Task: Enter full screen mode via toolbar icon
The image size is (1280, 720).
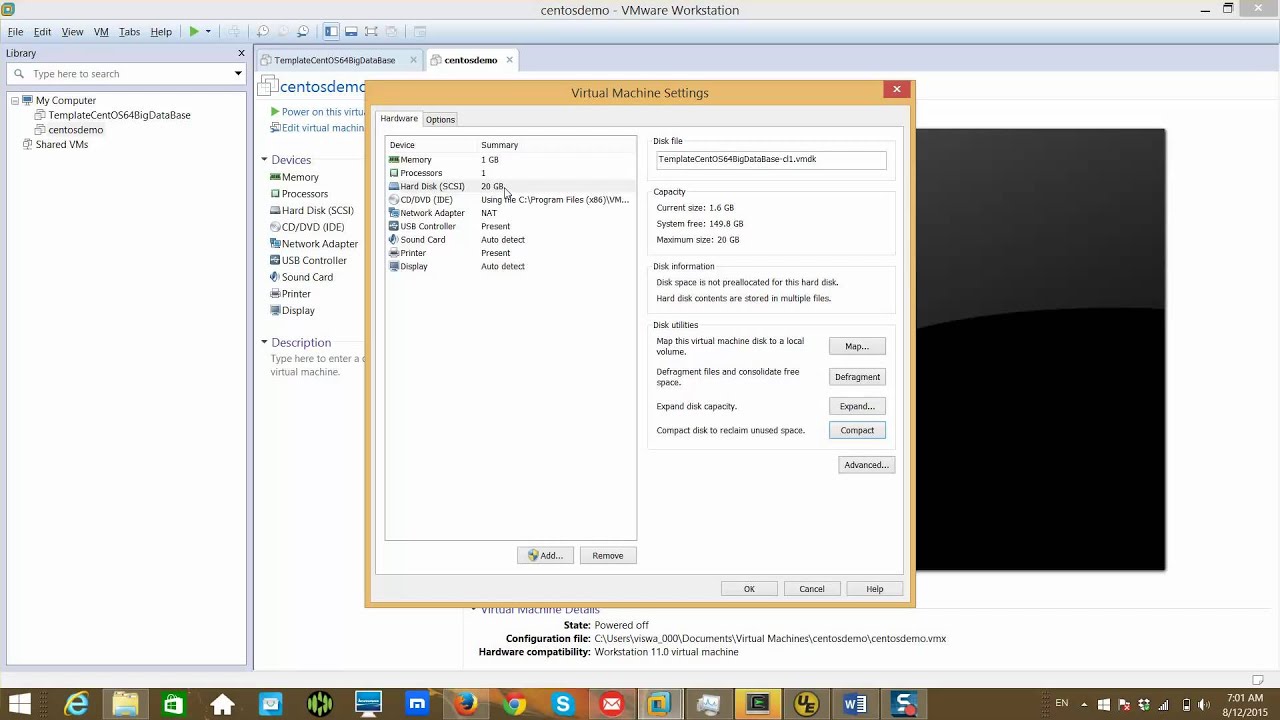Action: click(371, 32)
